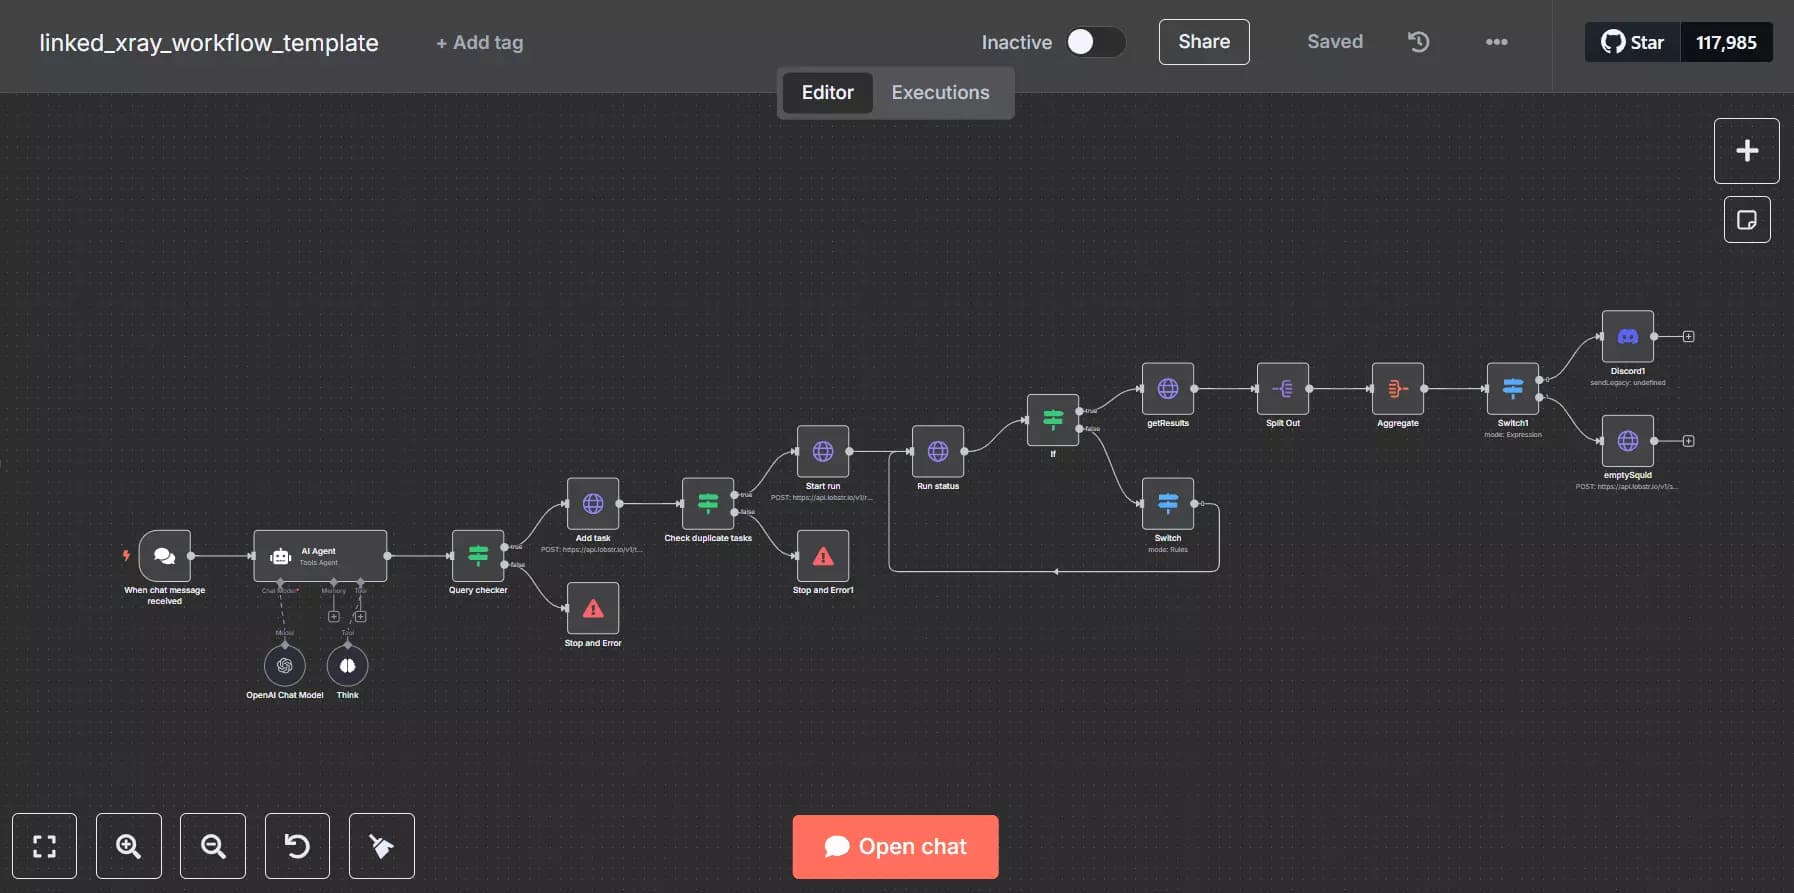Select the Switch rules node
The image size is (1794, 893).
[x=1168, y=504]
